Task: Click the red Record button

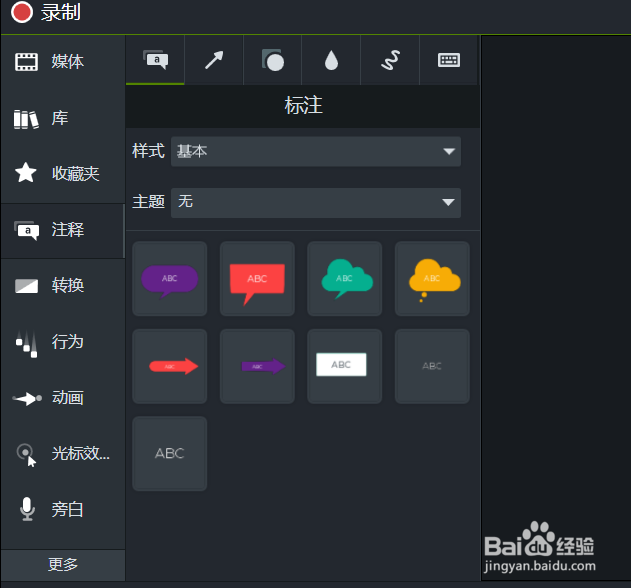Action: point(21,12)
